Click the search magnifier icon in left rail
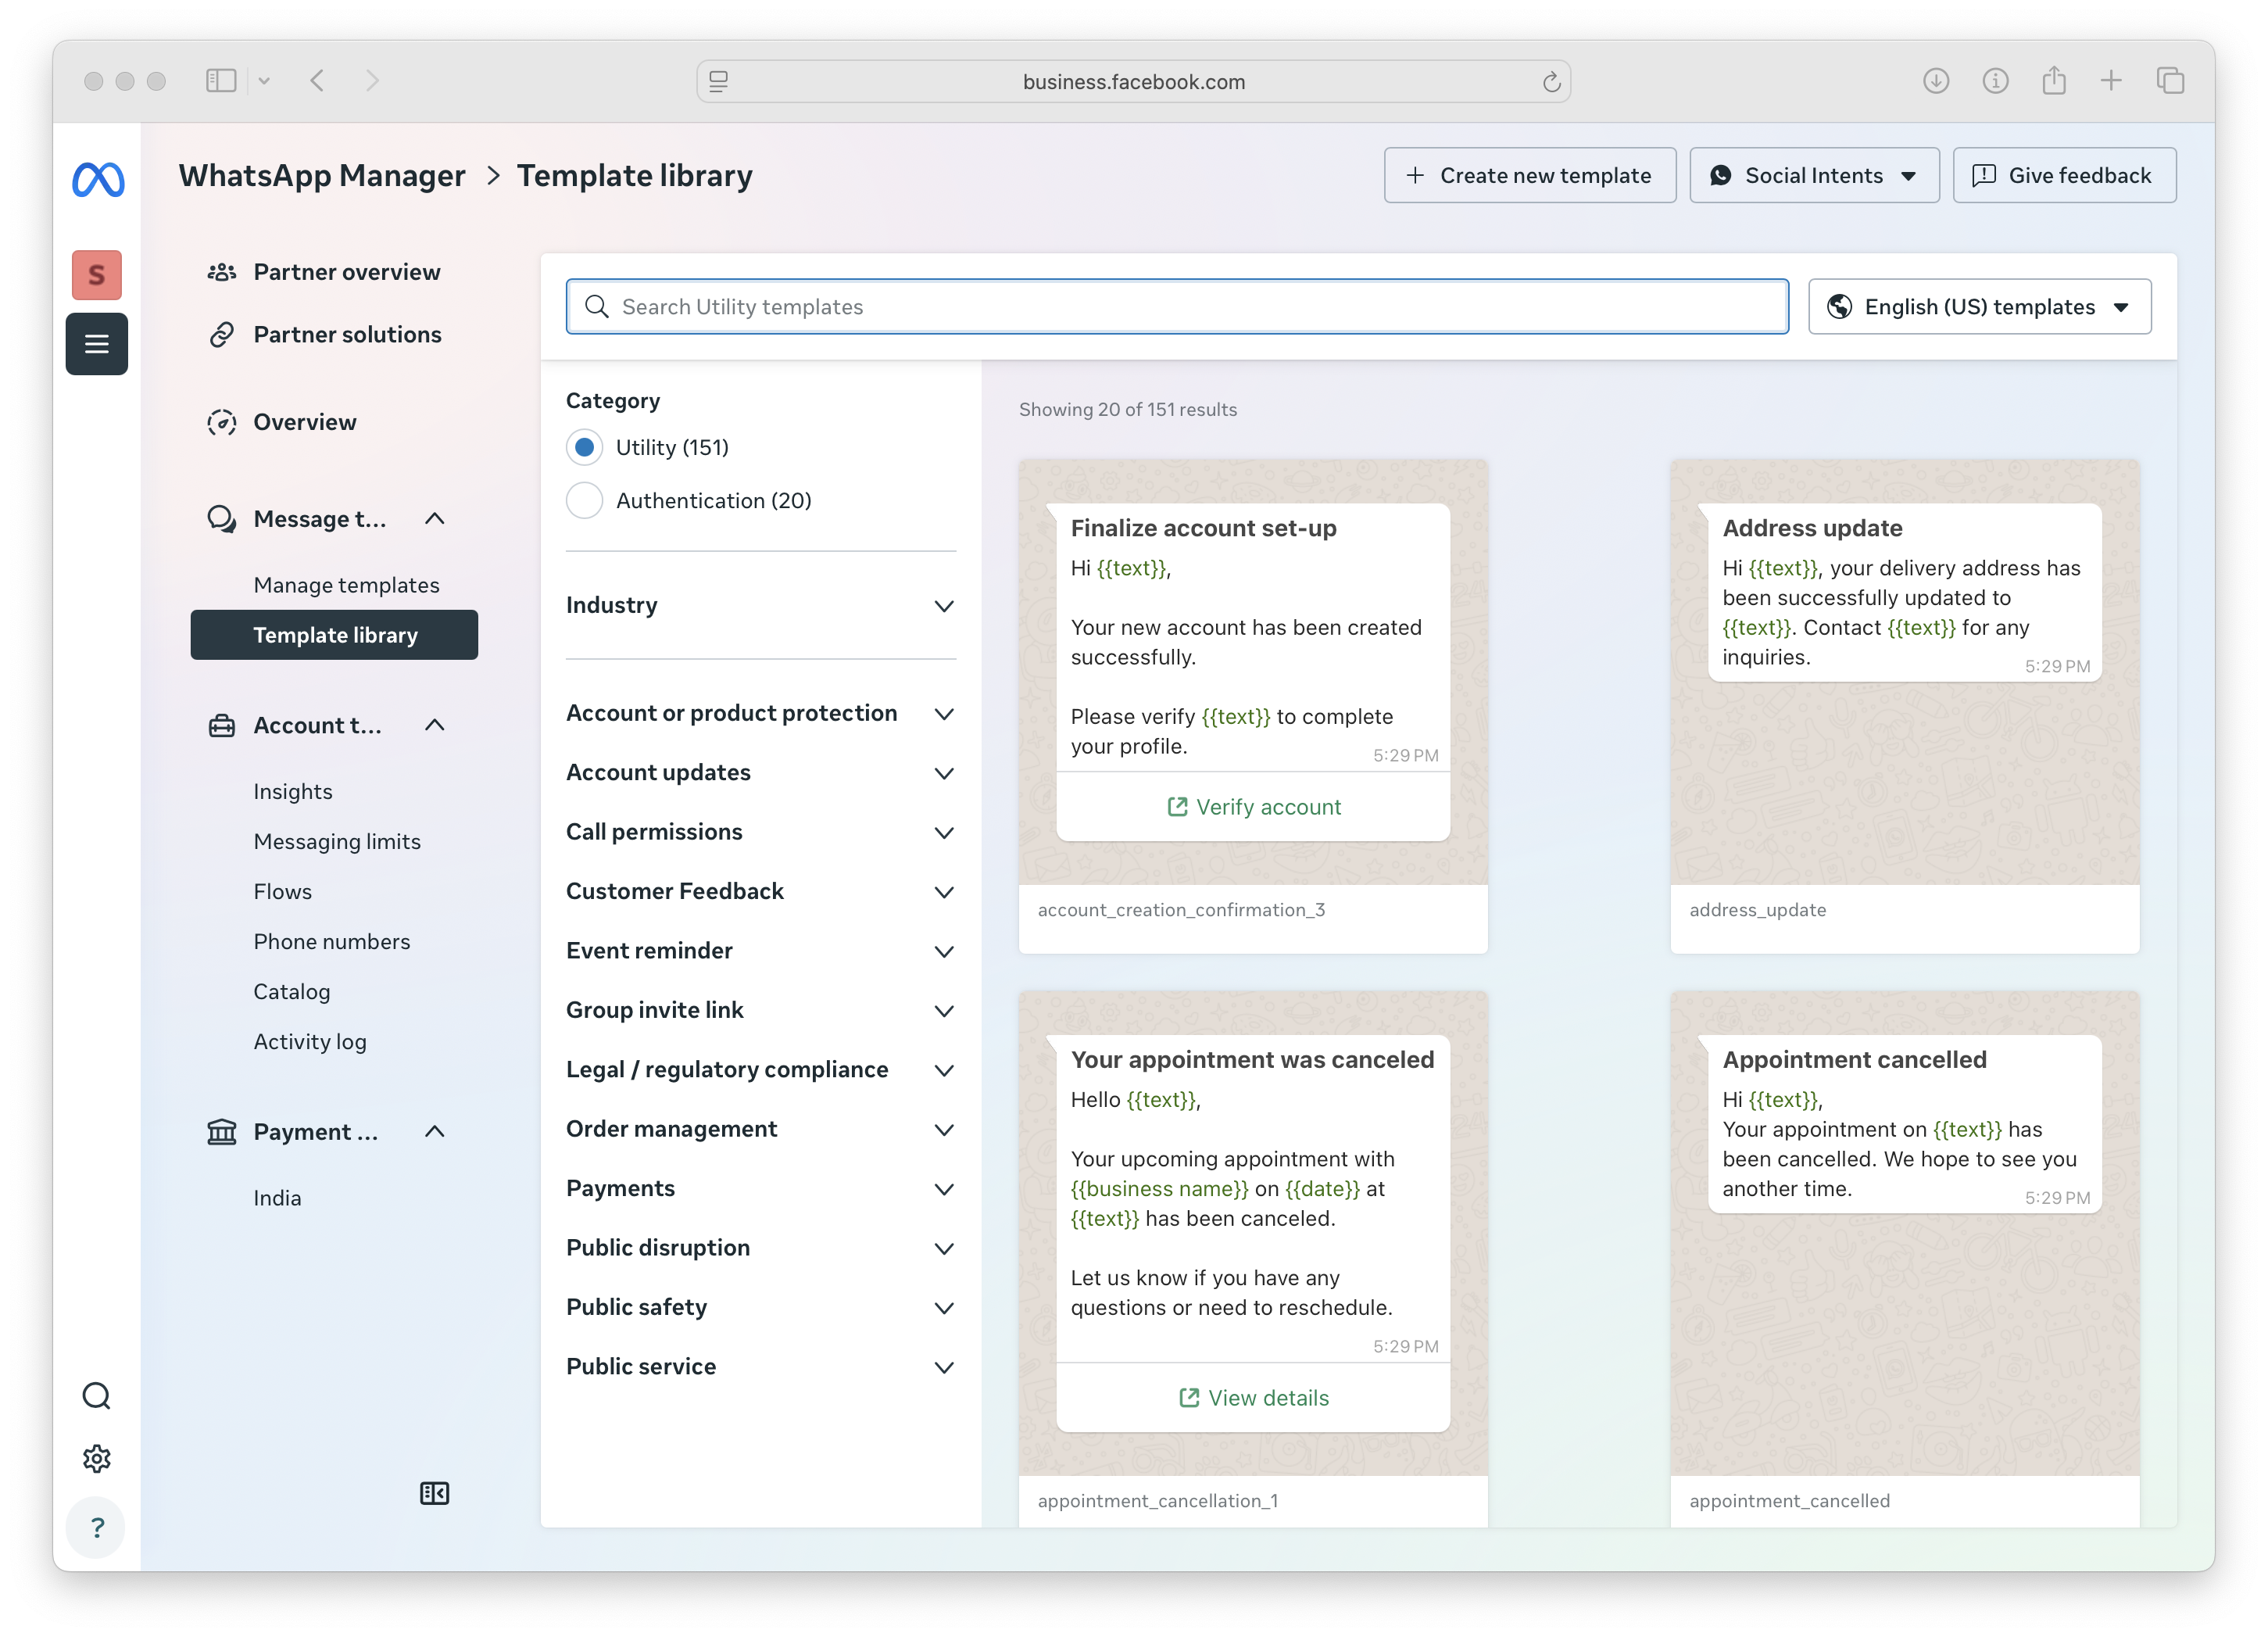Image resolution: width=2268 pixels, height=1637 pixels. pyautogui.click(x=97, y=1395)
